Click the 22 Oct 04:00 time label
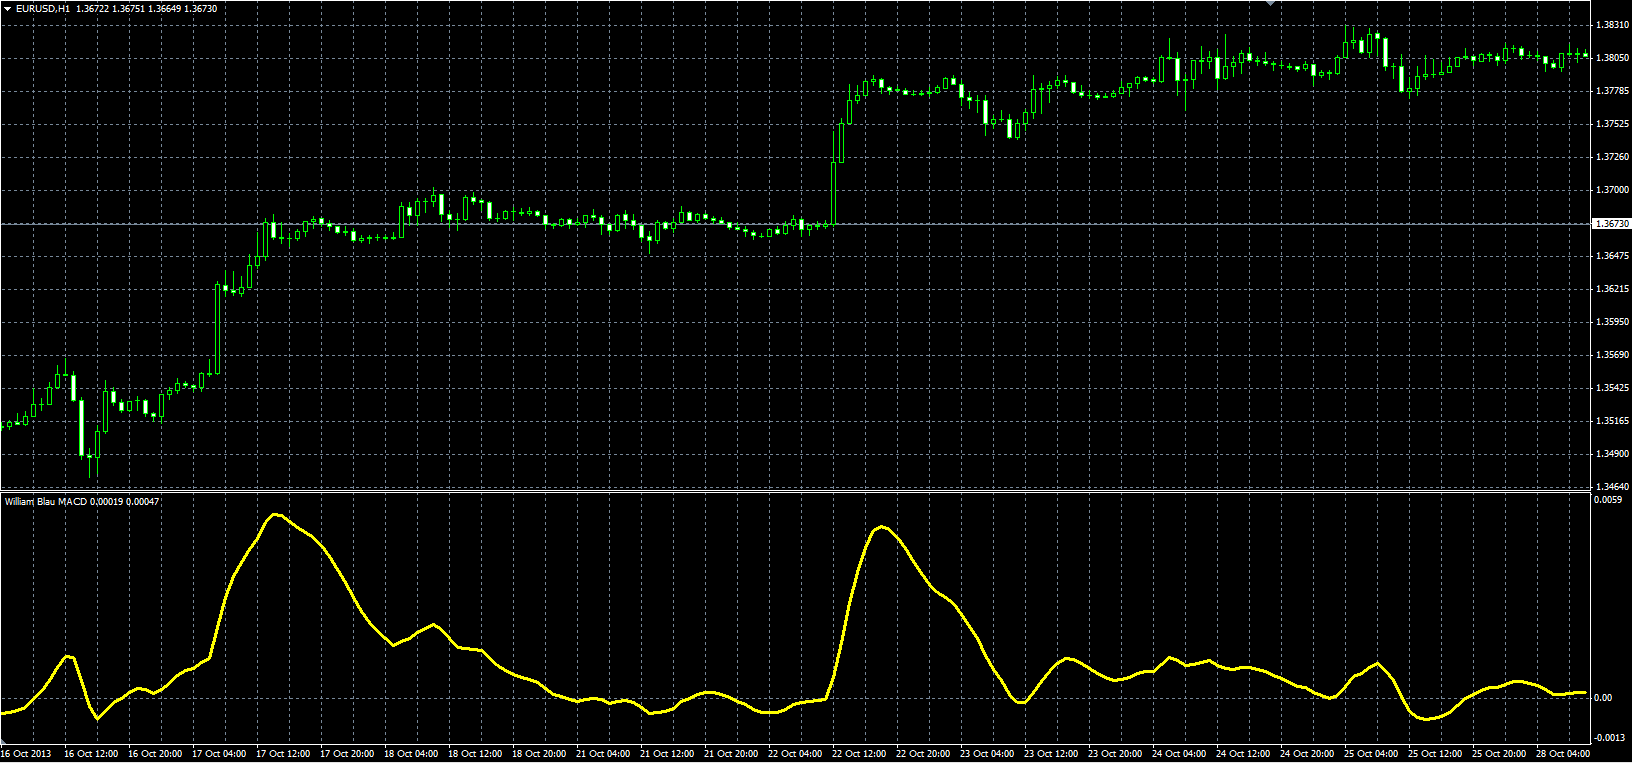 click(x=795, y=754)
